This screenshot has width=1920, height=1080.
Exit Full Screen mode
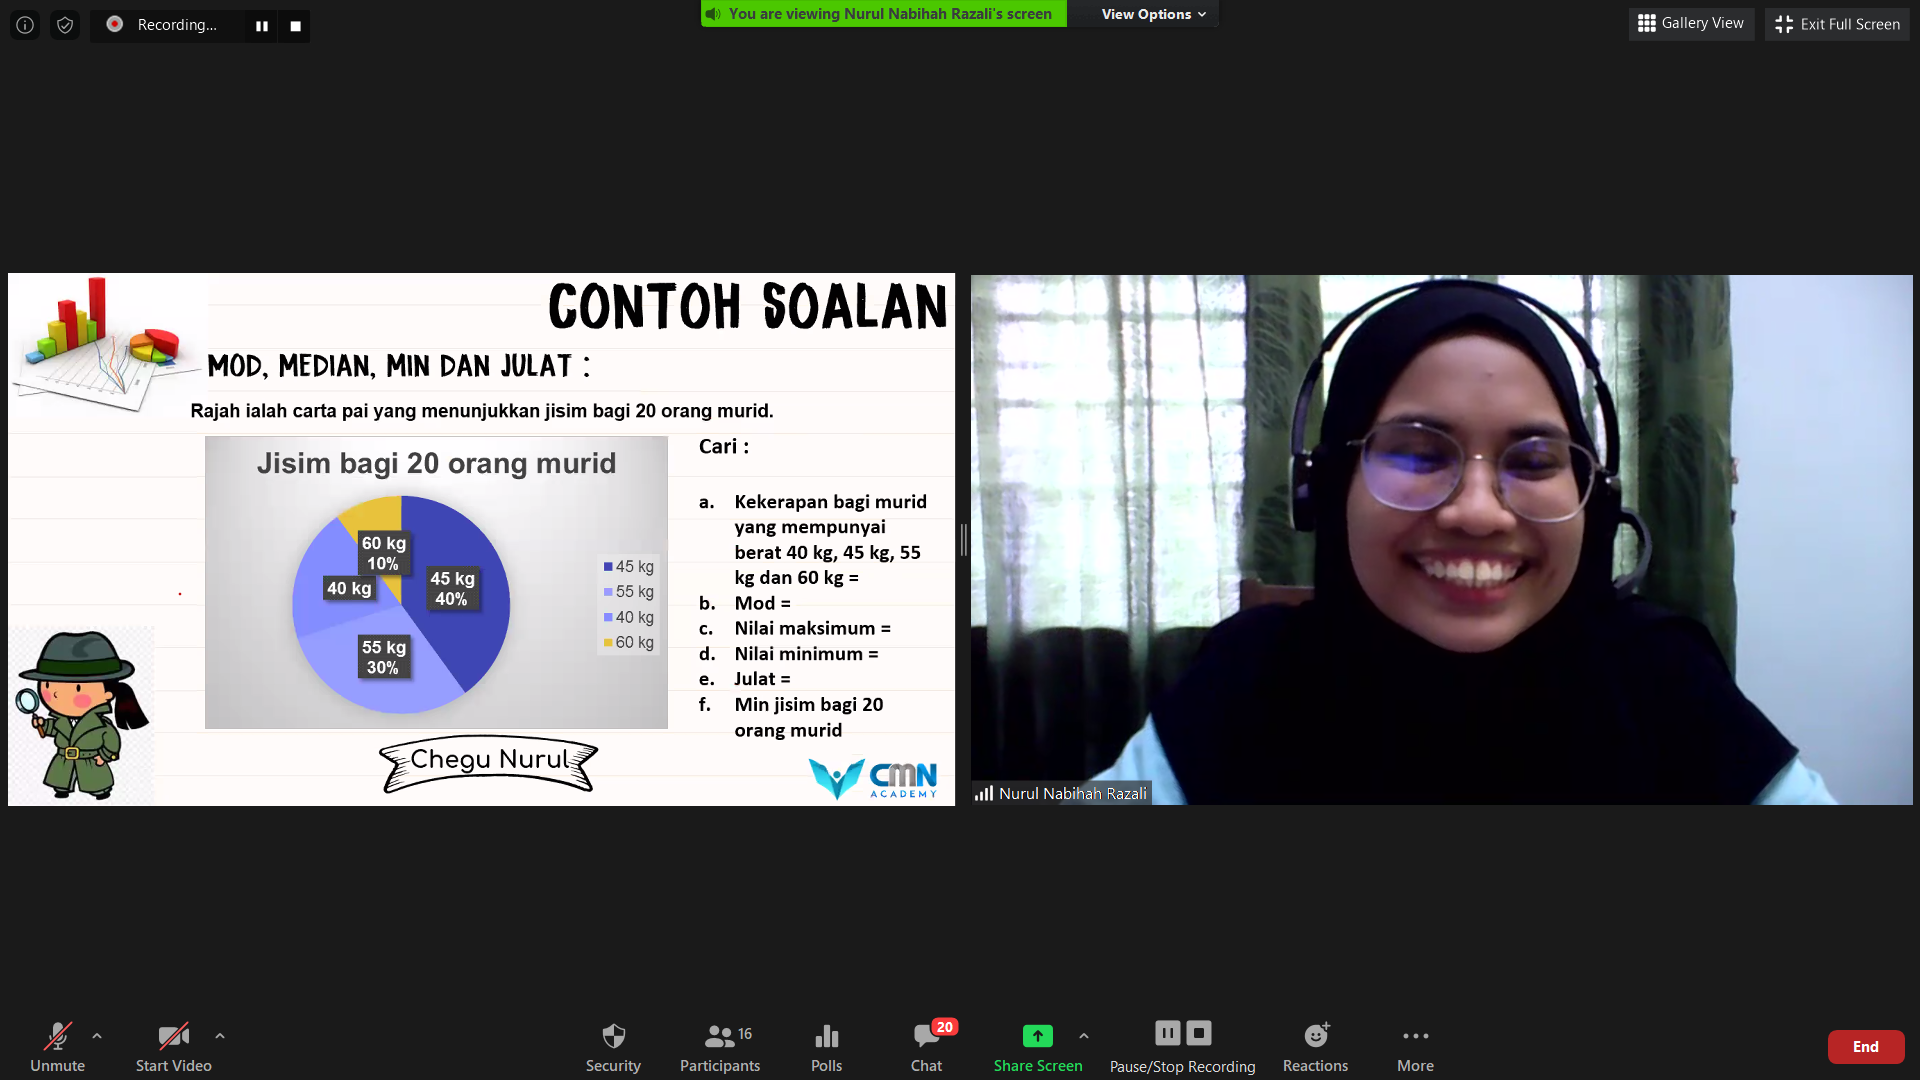coord(1836,23)
